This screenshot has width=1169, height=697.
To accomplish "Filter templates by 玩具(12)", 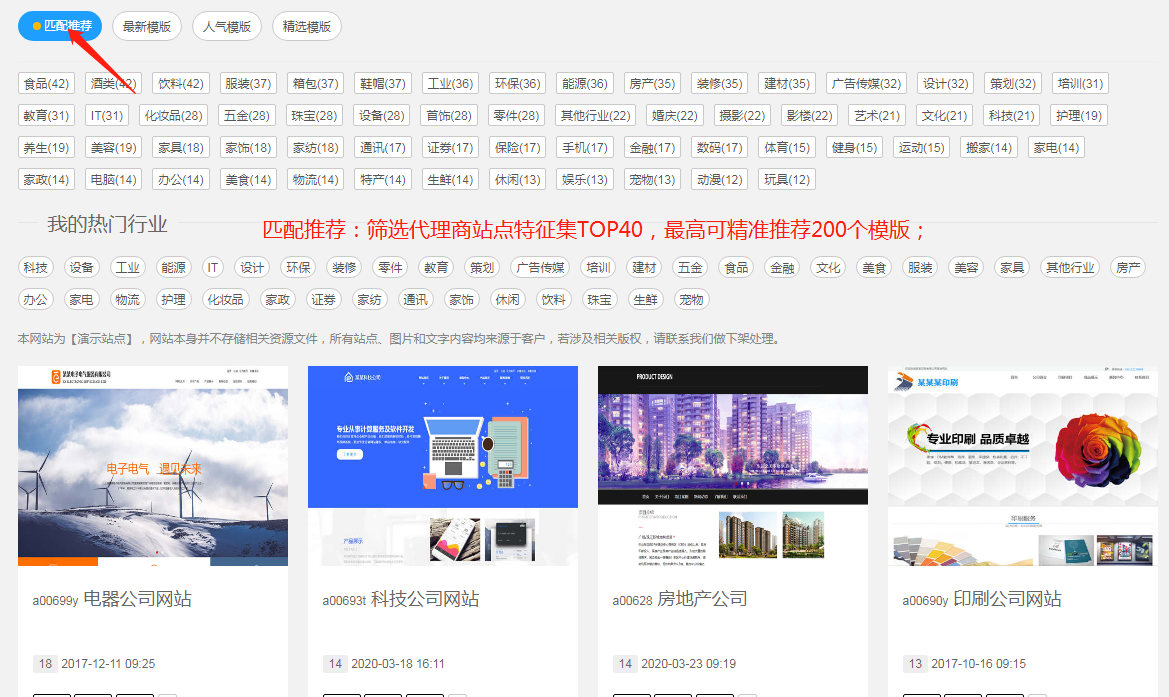I will coord(786,180).
